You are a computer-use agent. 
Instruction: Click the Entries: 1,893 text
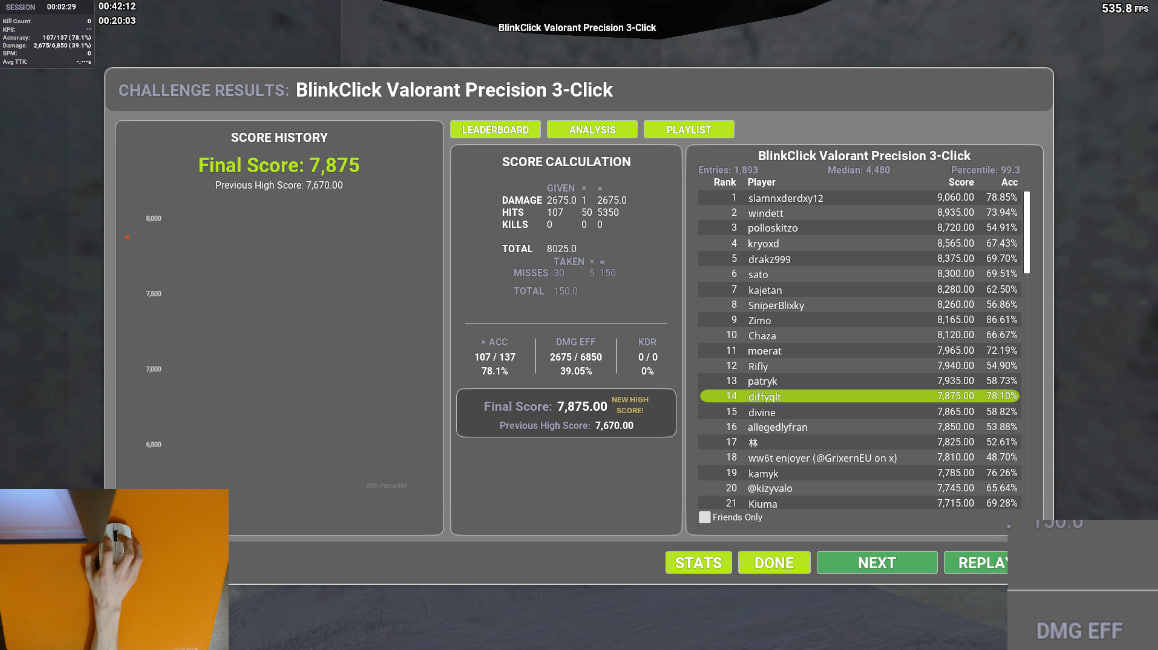(x=728, y=170)
